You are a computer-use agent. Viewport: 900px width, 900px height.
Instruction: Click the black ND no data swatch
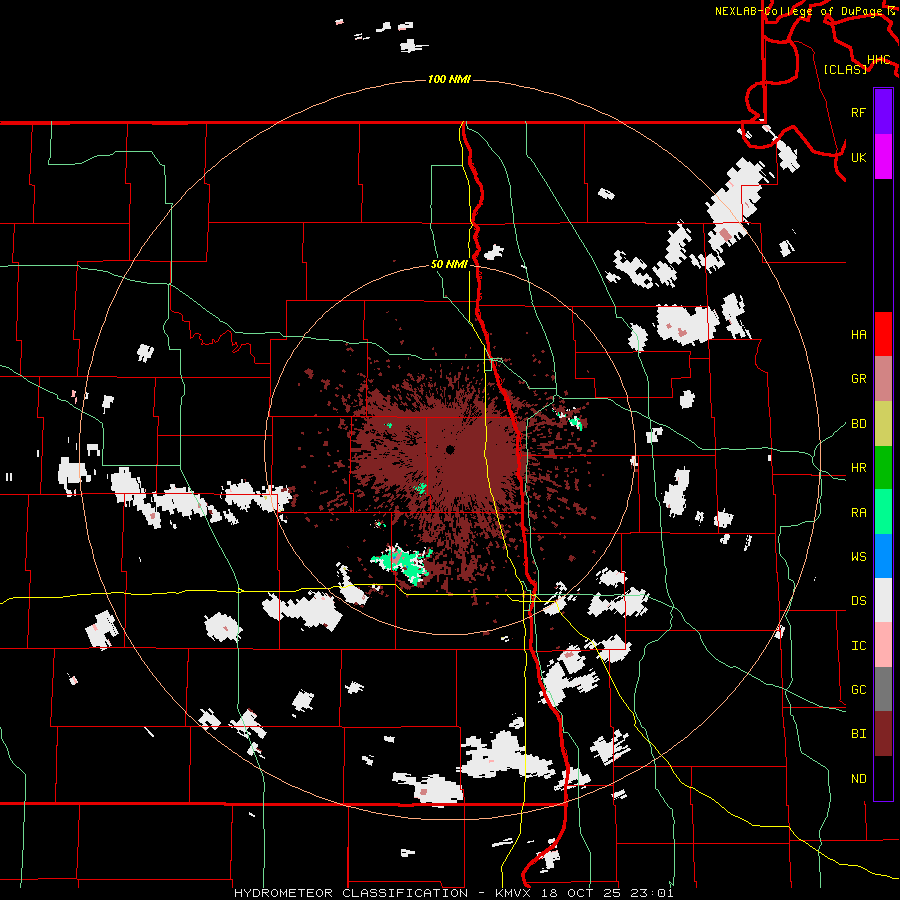click(883, 778)
